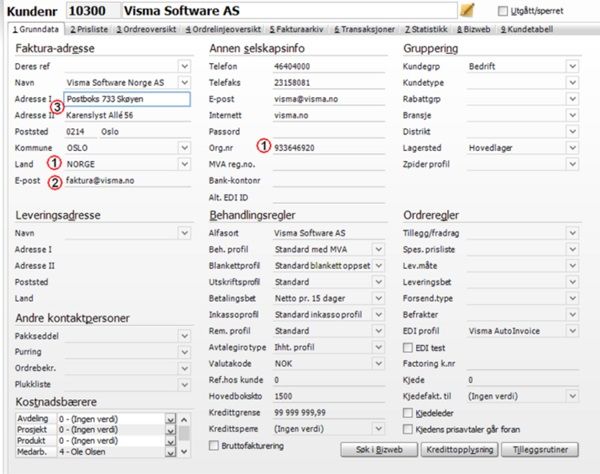Click the Poststed code 0214 field
The height and width of the screenshot is (474, 600).
click(81, 132)
